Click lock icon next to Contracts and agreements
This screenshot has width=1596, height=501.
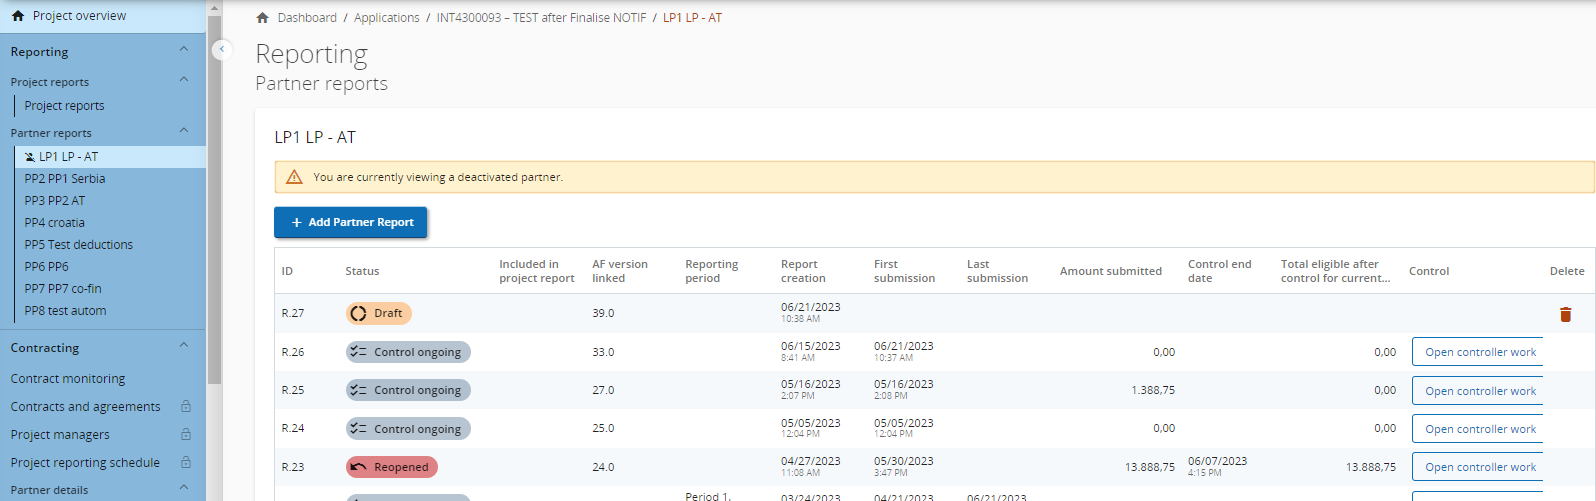(185, 407)
